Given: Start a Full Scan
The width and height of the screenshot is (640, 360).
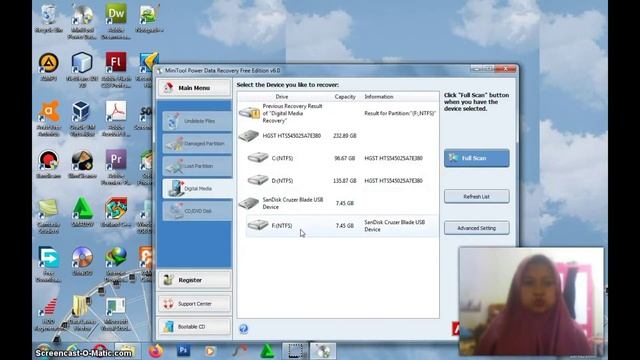Looking at the screenshot, I should point(476,158).
